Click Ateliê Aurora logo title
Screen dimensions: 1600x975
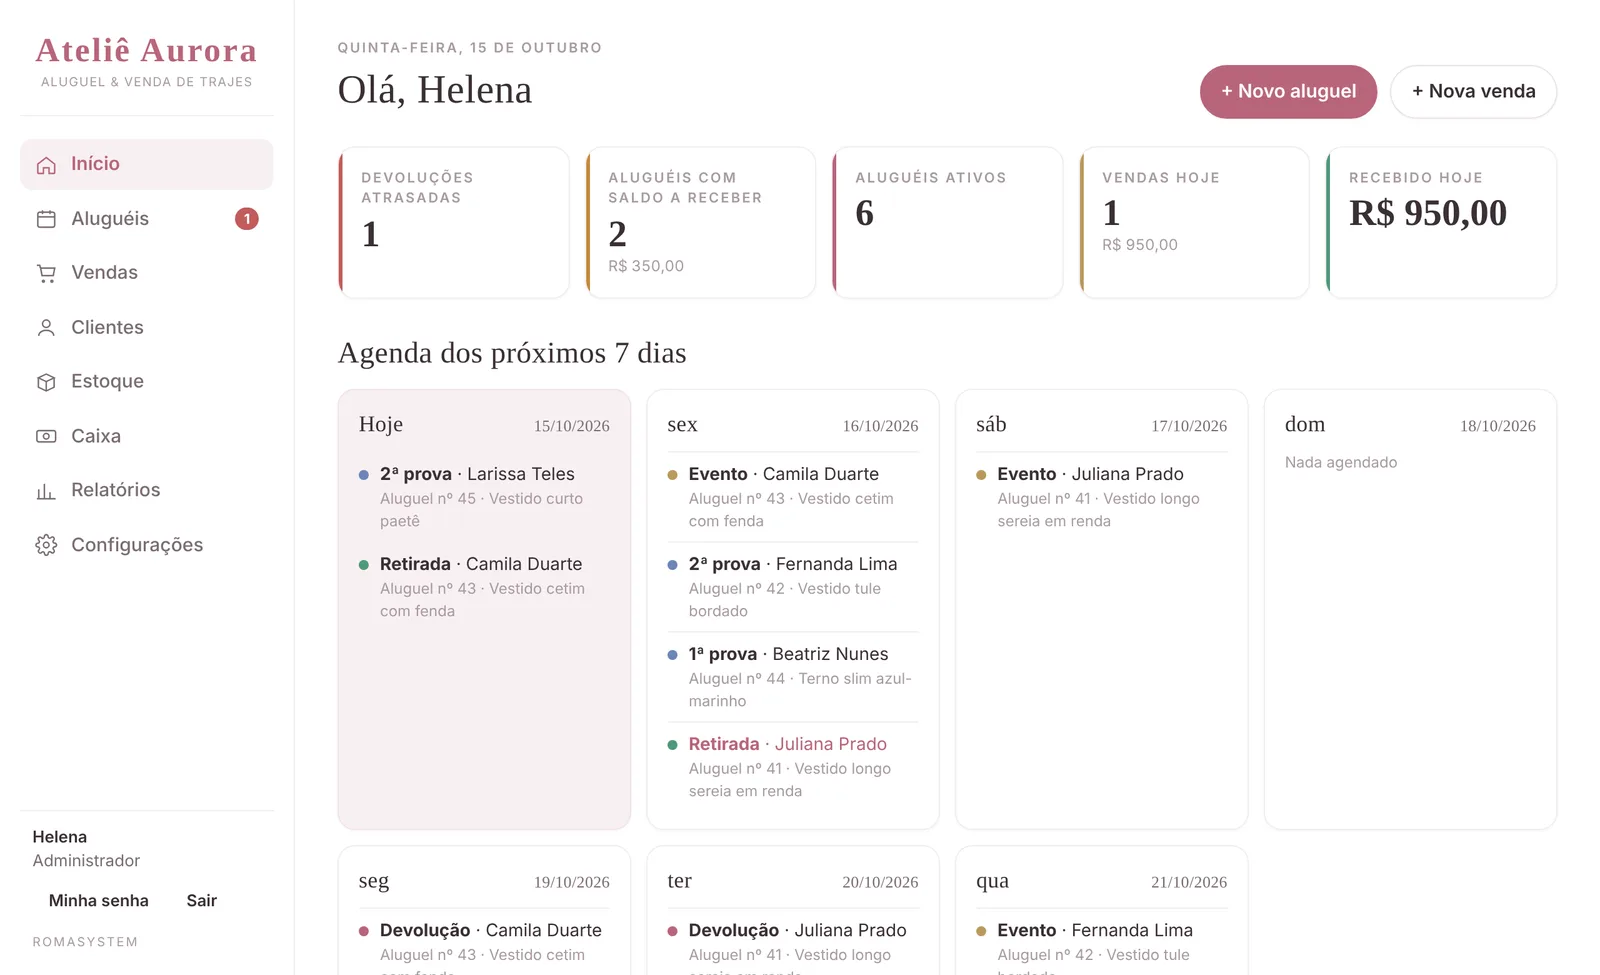[146, 51]
